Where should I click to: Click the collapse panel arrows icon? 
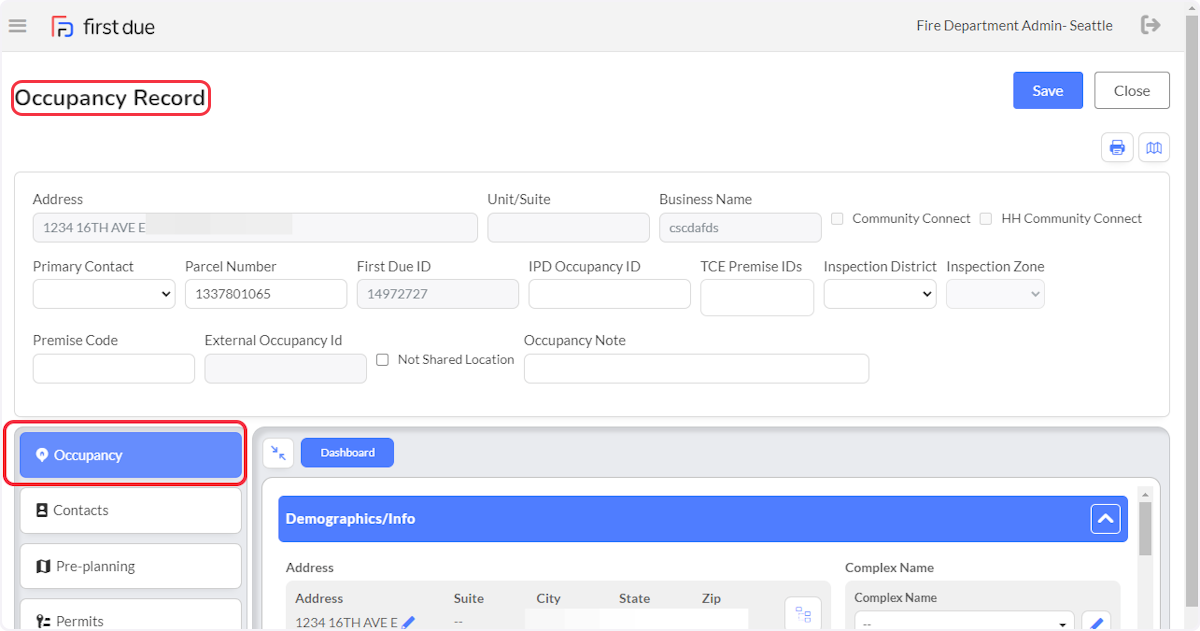point(278,453)
